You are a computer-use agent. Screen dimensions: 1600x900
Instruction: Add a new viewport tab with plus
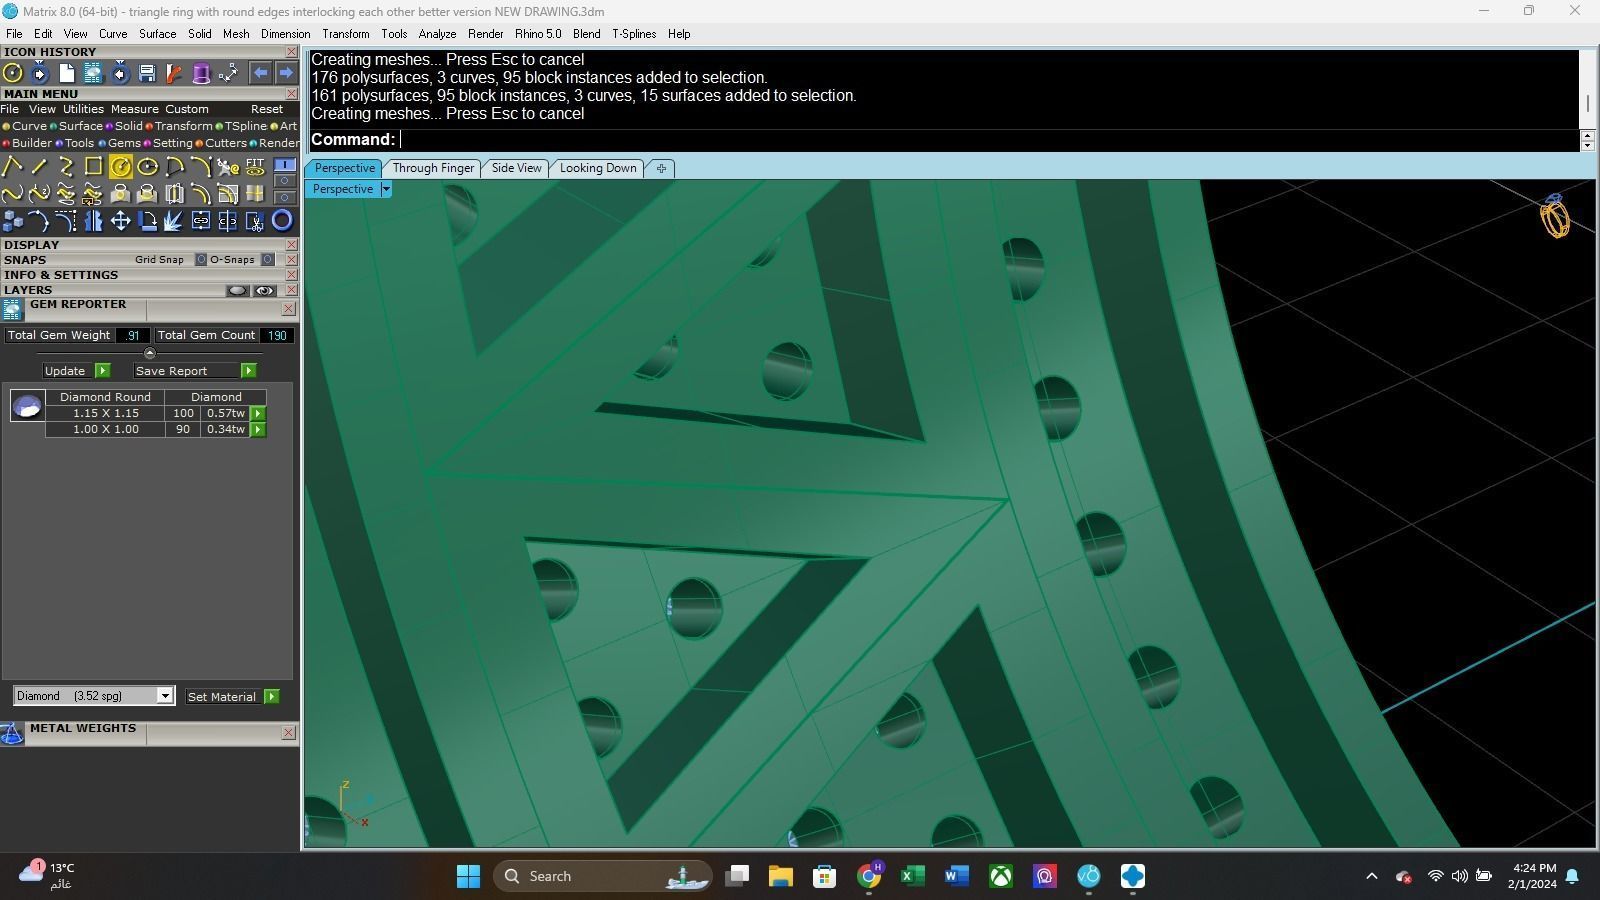[661, 168]
